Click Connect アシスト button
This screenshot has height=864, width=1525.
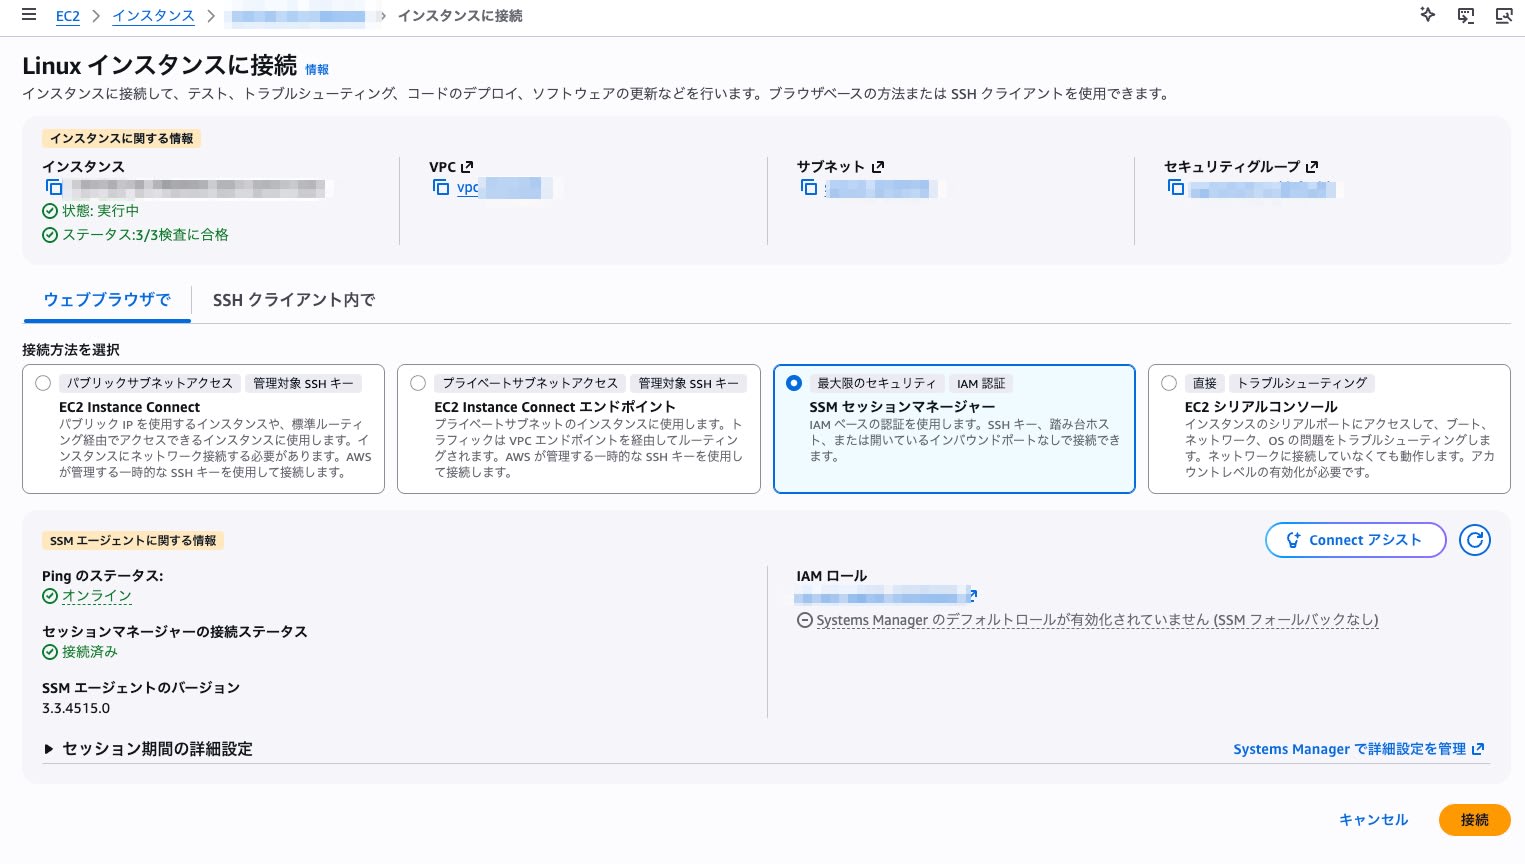(x=1355, y=540)
